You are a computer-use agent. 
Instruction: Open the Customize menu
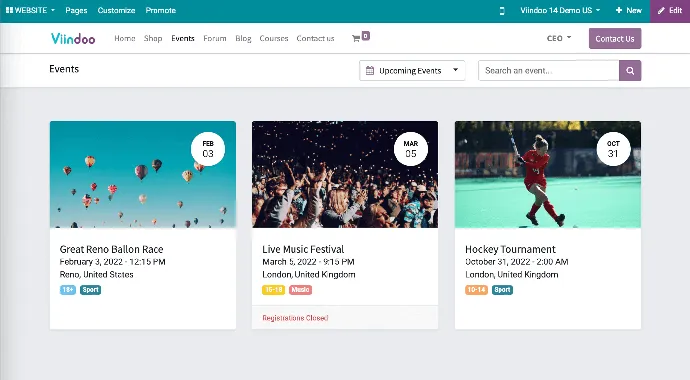tap(116, 10)
